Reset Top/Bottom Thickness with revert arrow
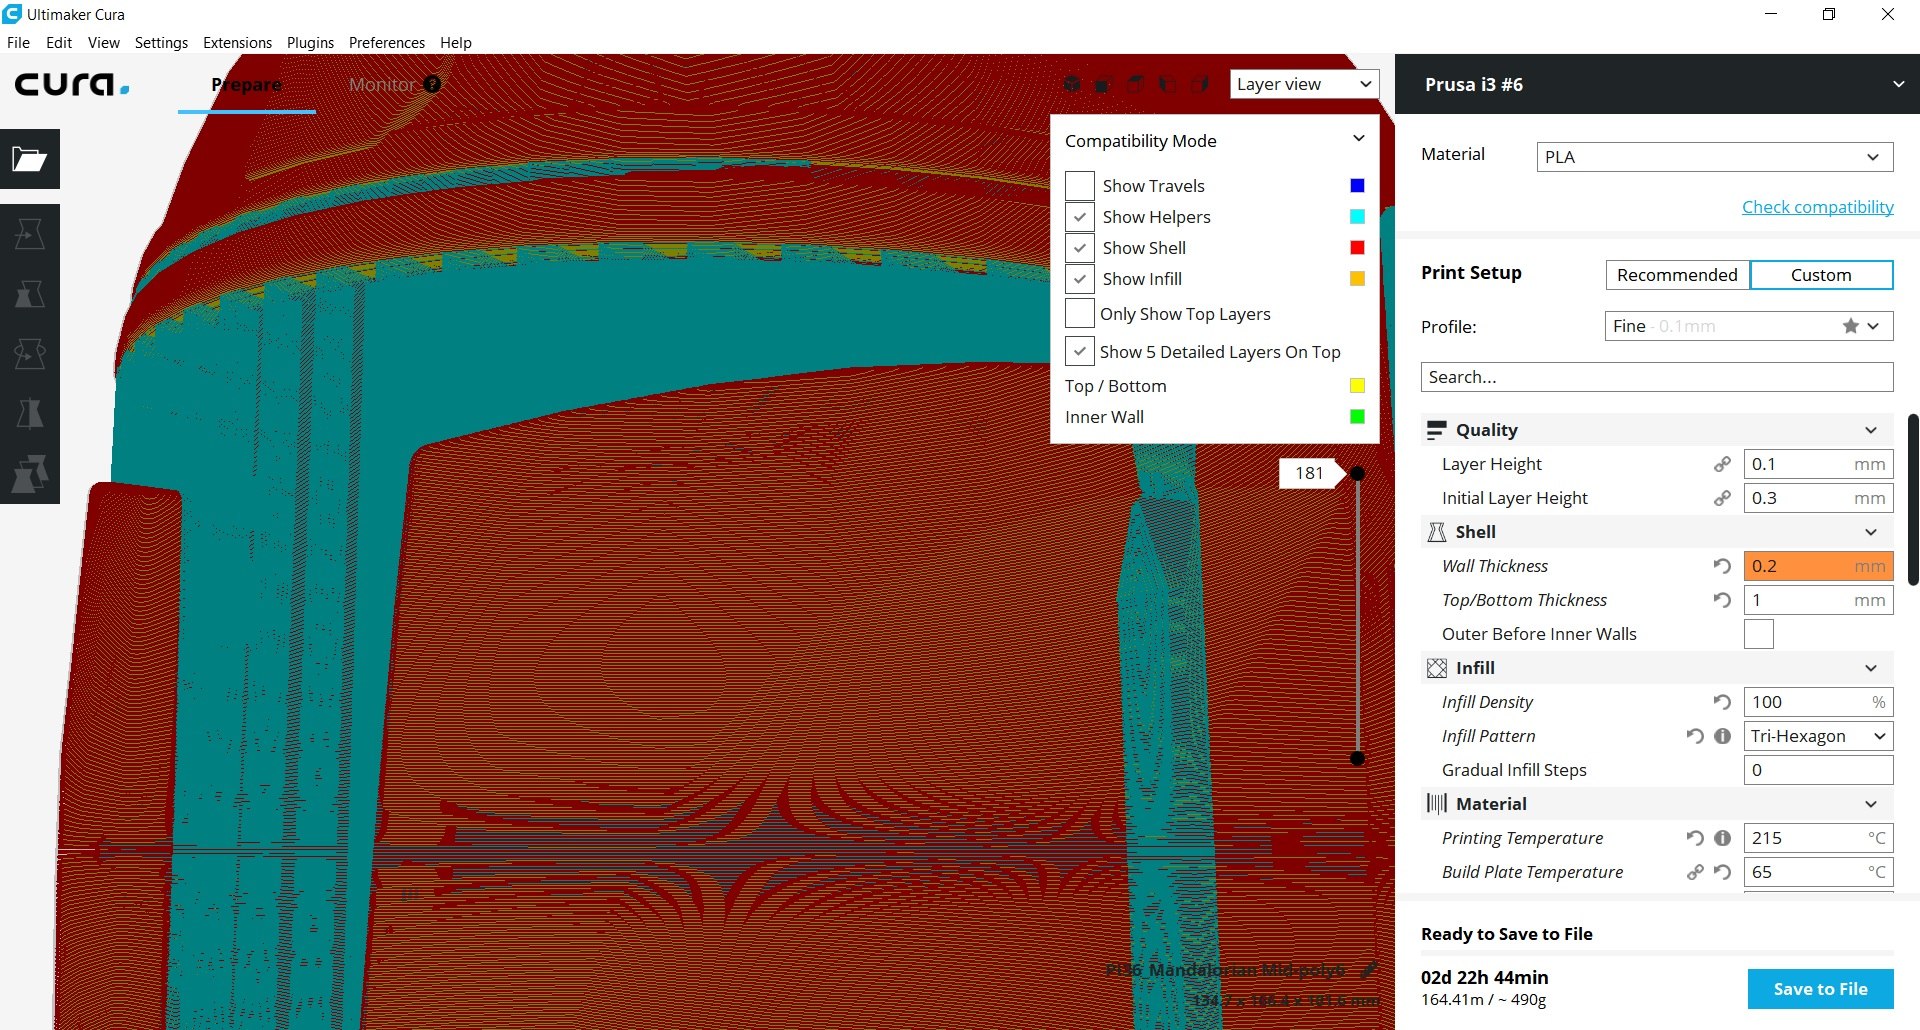Image resolution: width=1920 pixels, height=1030 pixels. [x=1722, y=600]
